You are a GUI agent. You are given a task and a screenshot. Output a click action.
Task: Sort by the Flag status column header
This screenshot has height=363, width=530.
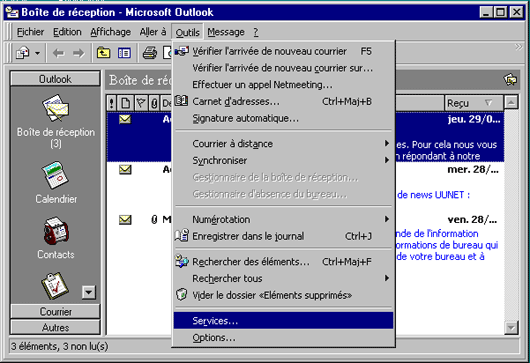141,103
